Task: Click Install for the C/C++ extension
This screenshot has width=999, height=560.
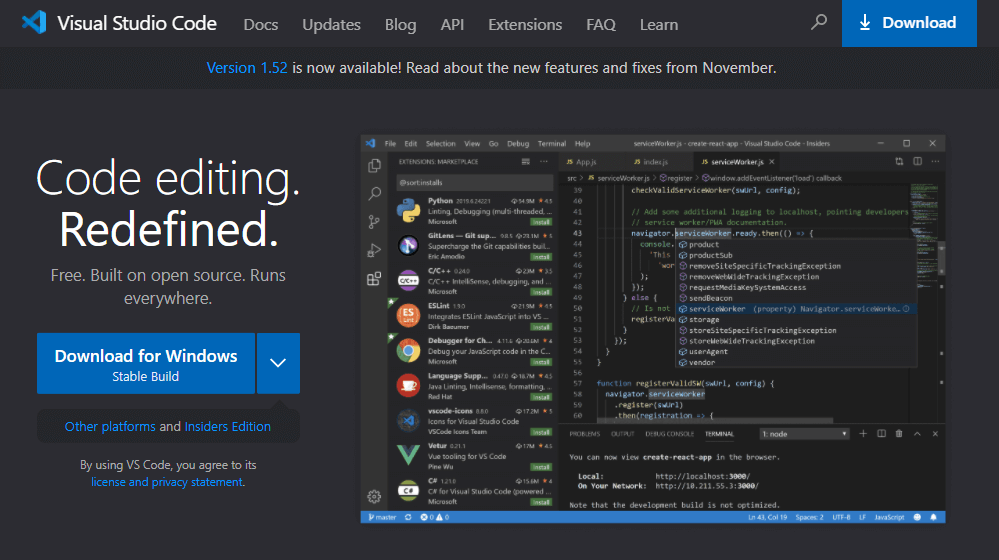Action: click(542, 292)
